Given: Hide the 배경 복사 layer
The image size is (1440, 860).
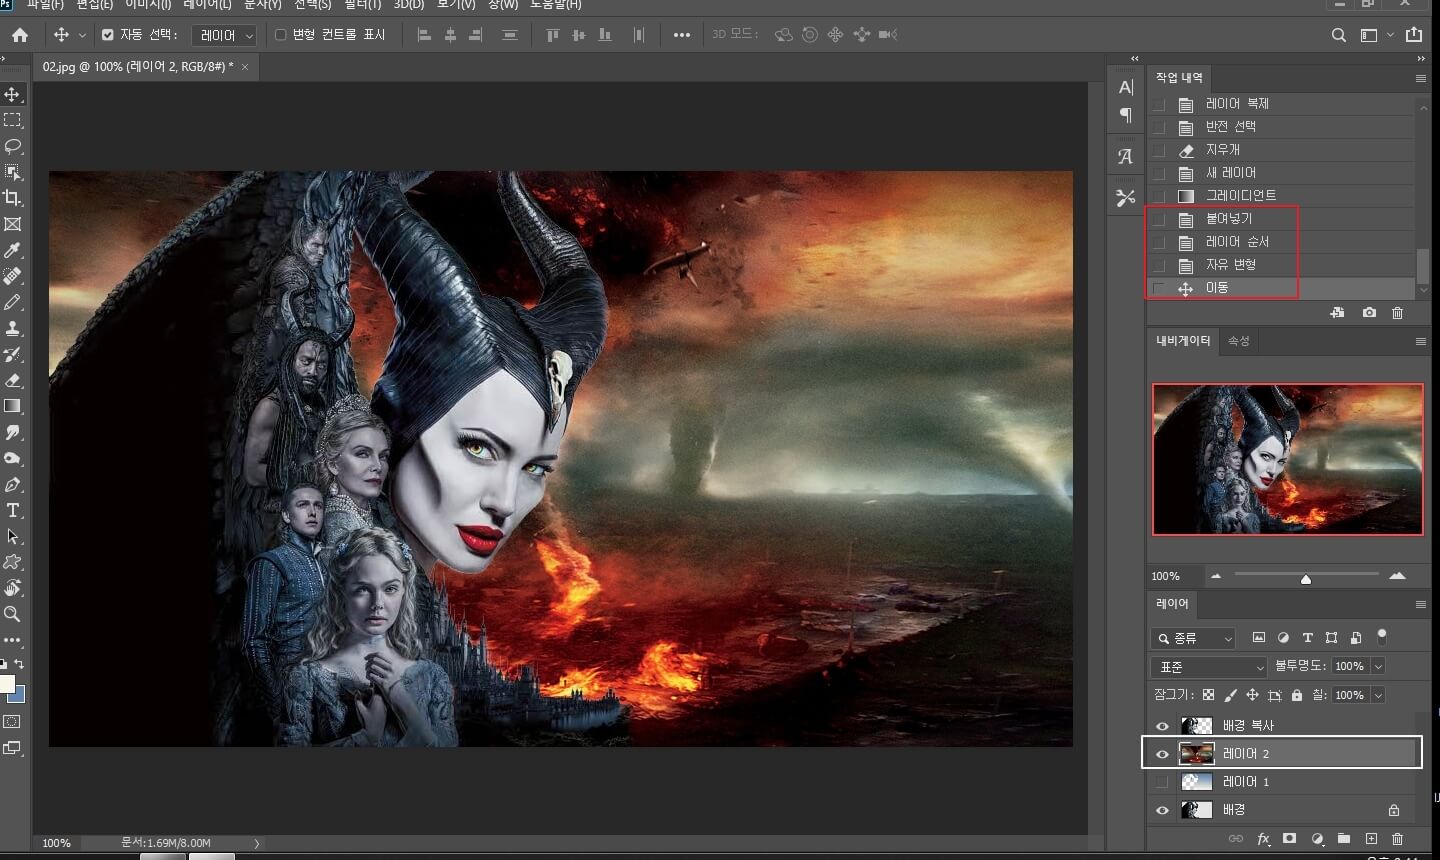Looking at the screenshot, I should 1162,726.
